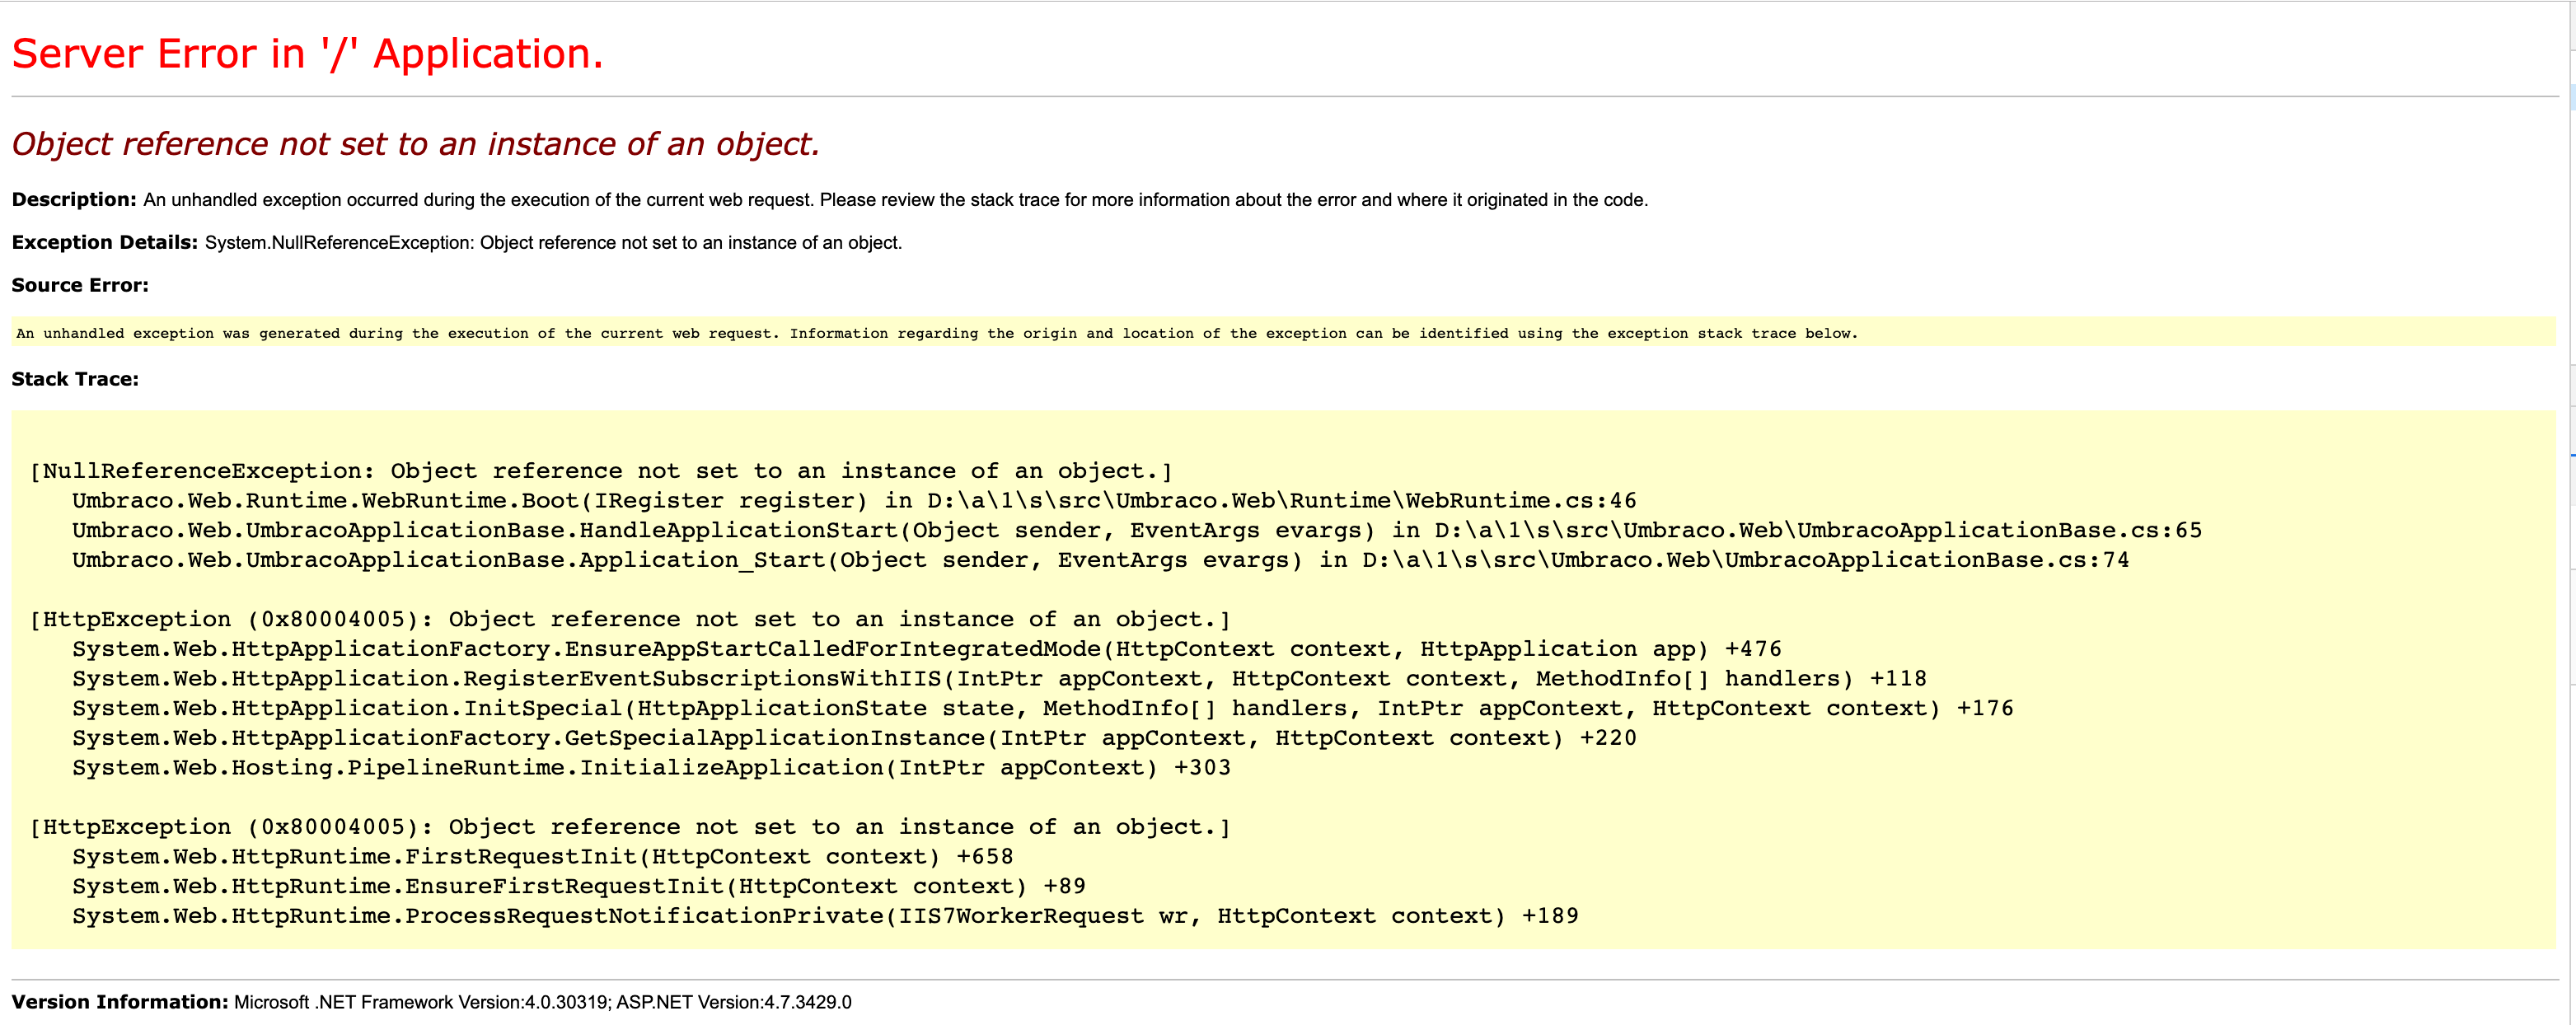The image size is (2576, 1025).
Task: Click the HttpRuntime.FirstRequestInit stack line
Action: 542,857
